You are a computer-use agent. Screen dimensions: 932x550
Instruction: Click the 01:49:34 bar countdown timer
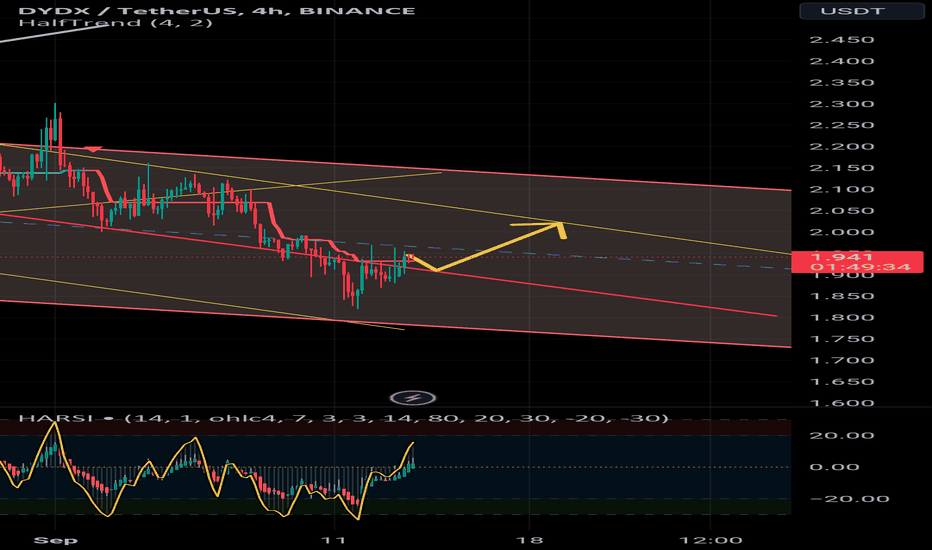tap(860, 267)
